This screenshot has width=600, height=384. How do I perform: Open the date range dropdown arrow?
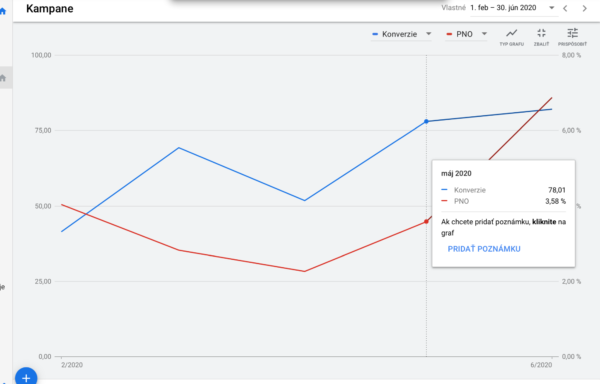point(551,8)
